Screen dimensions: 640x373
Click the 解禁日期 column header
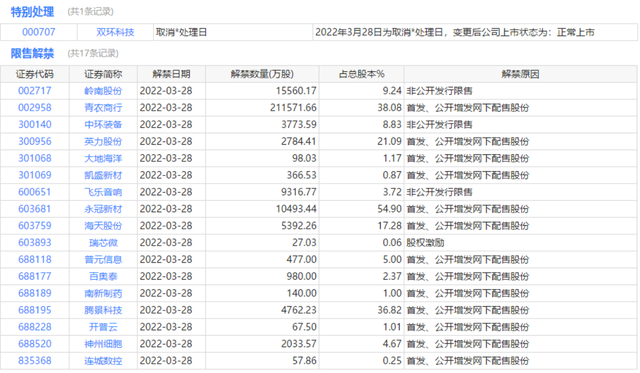click(x=171, y=74)
